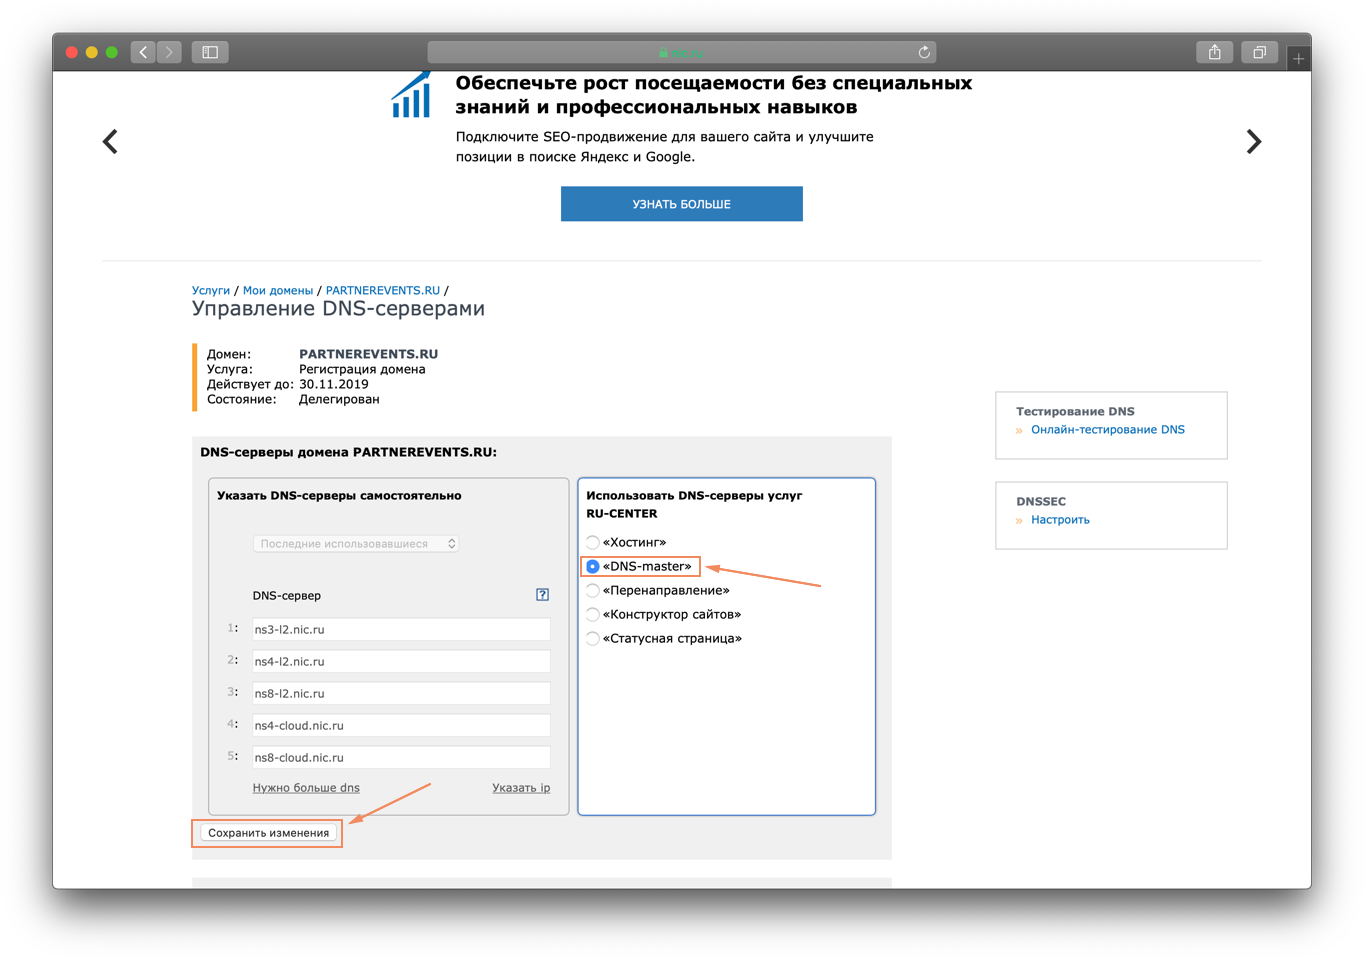This screenshot has width=1364, height=958.
Task: Click the growth chart banner icon
Action: 411,95
